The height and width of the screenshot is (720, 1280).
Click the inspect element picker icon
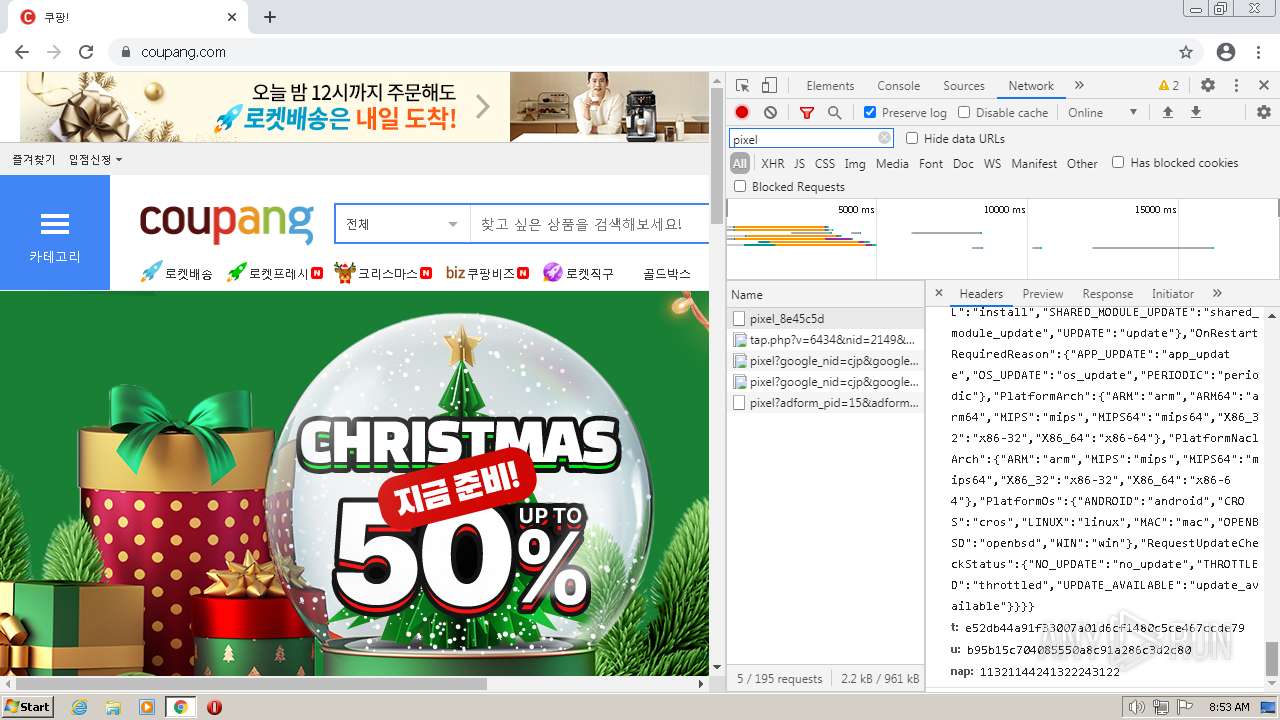(x=742, y=86)
